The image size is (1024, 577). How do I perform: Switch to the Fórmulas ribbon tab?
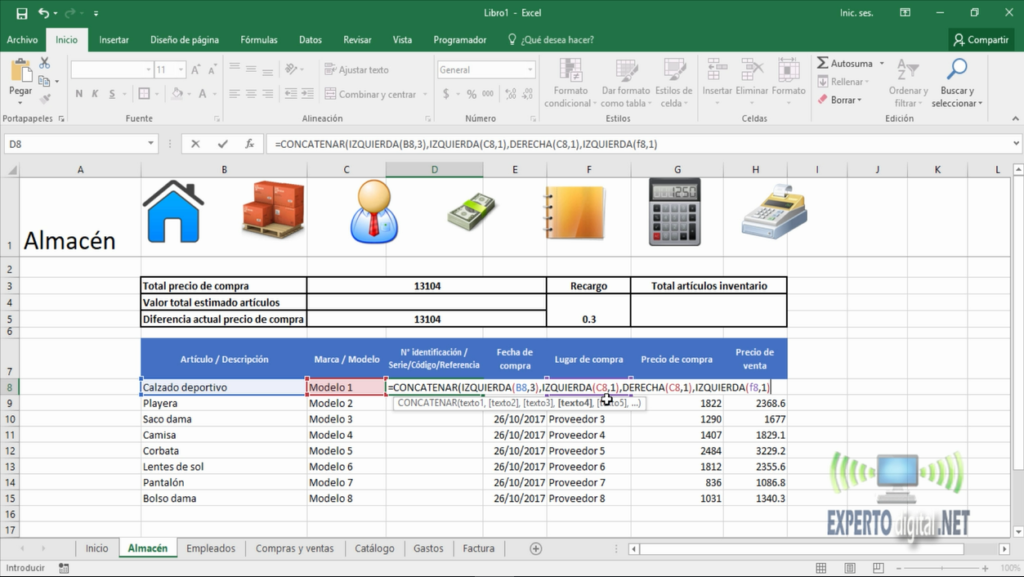258,39
